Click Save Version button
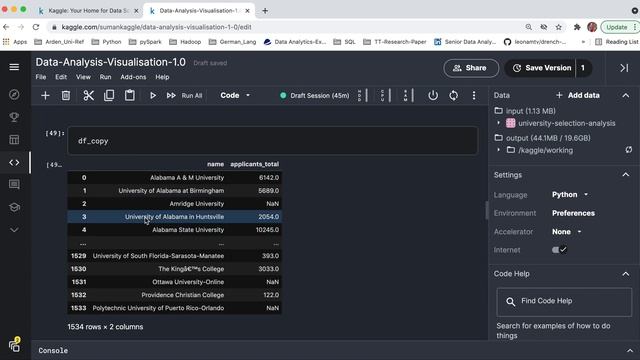640x360 pixels. point(541,68)
